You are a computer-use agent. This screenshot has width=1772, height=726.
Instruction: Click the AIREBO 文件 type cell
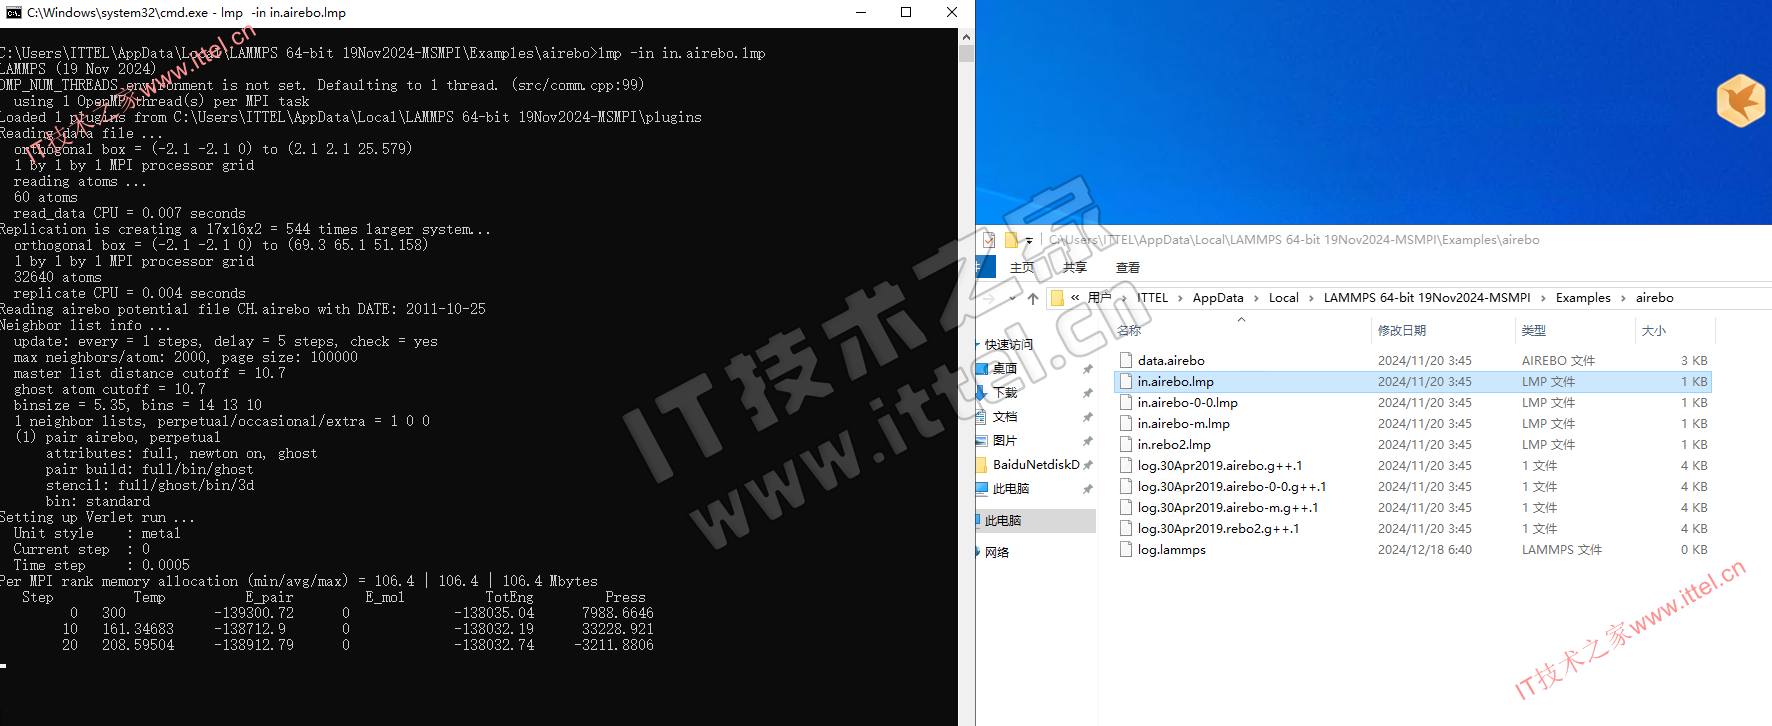tap(1559, 360)
